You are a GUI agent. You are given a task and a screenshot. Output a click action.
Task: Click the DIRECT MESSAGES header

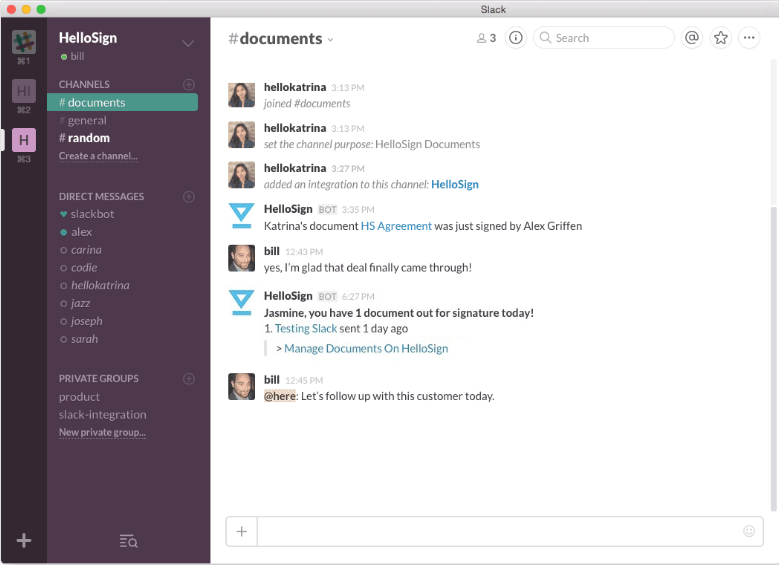pyautogui.click(x=101, y=197)
